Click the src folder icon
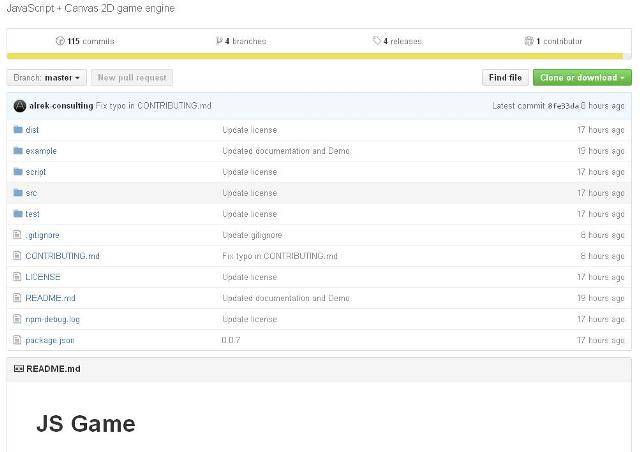This screenshot has width=640, height=452. click(x=17, y=193)
